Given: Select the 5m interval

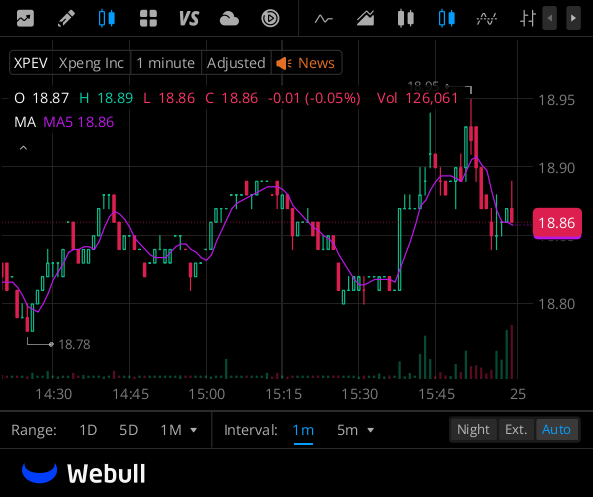Looking at the screenshot, I should pyautogui.click(x=348, y=430).
